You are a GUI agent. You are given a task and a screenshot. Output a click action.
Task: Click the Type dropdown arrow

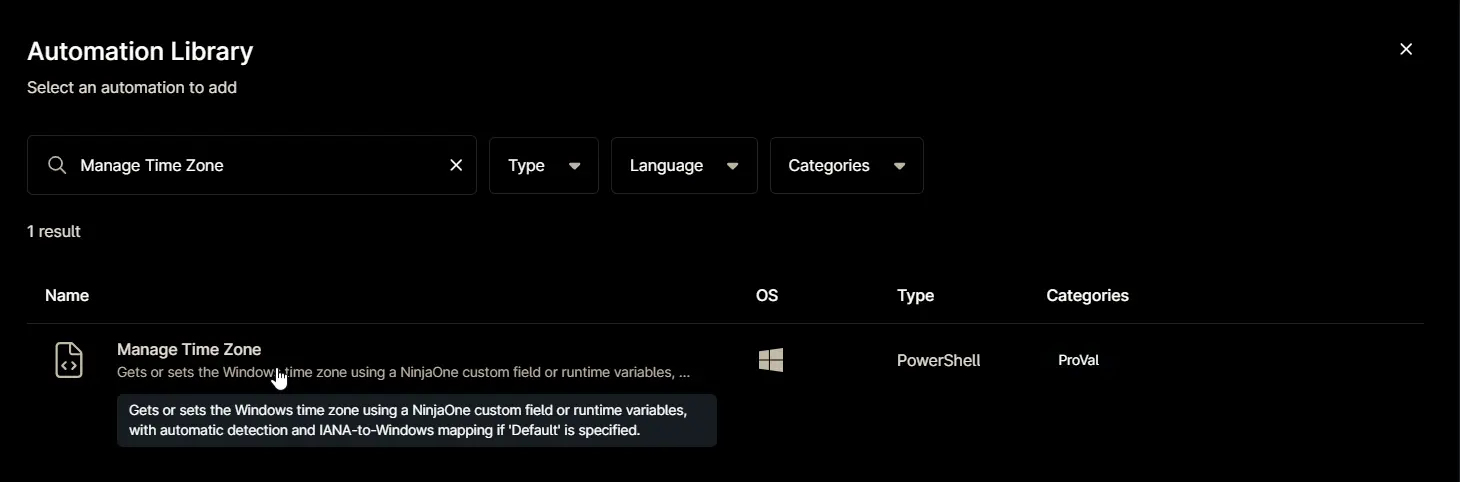click(575, 166)
